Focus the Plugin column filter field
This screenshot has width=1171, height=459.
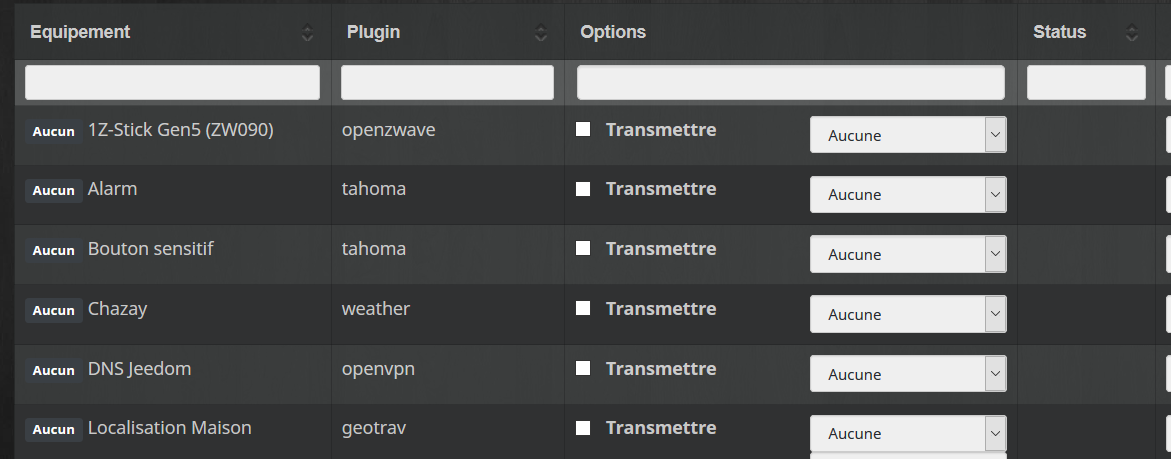447,82
